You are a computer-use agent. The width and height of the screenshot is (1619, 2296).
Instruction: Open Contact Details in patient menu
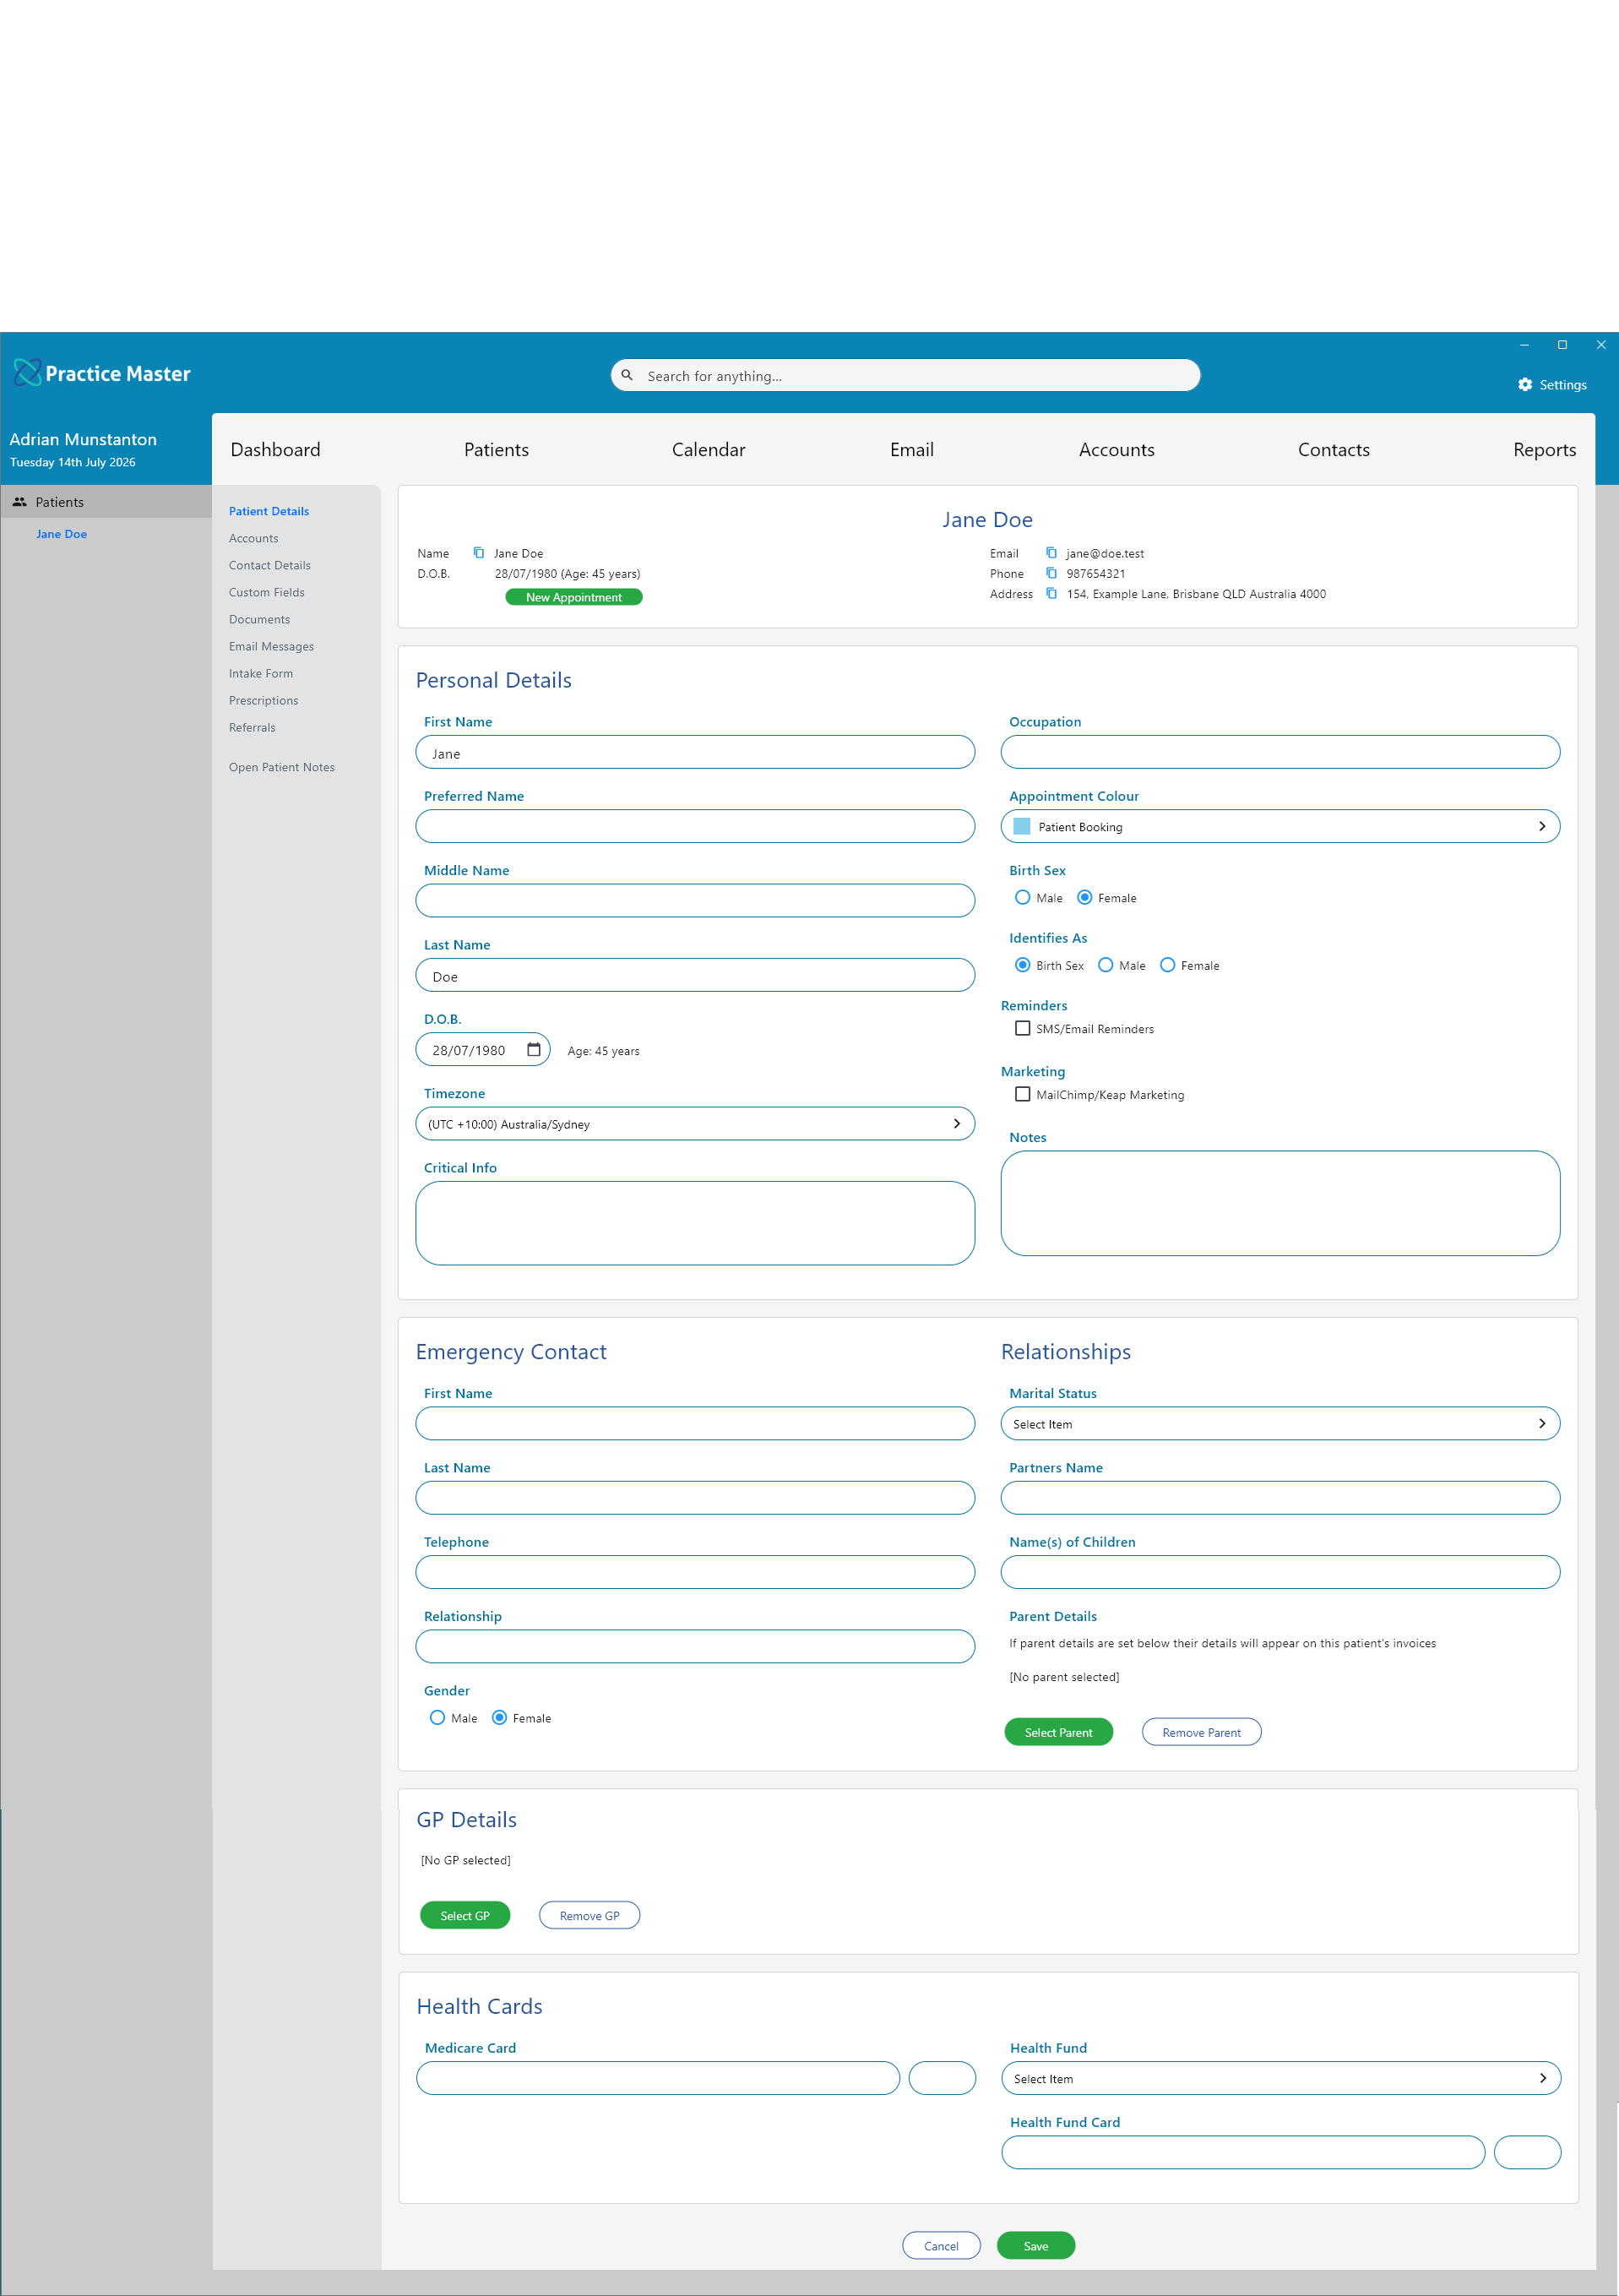coord(270,565)
